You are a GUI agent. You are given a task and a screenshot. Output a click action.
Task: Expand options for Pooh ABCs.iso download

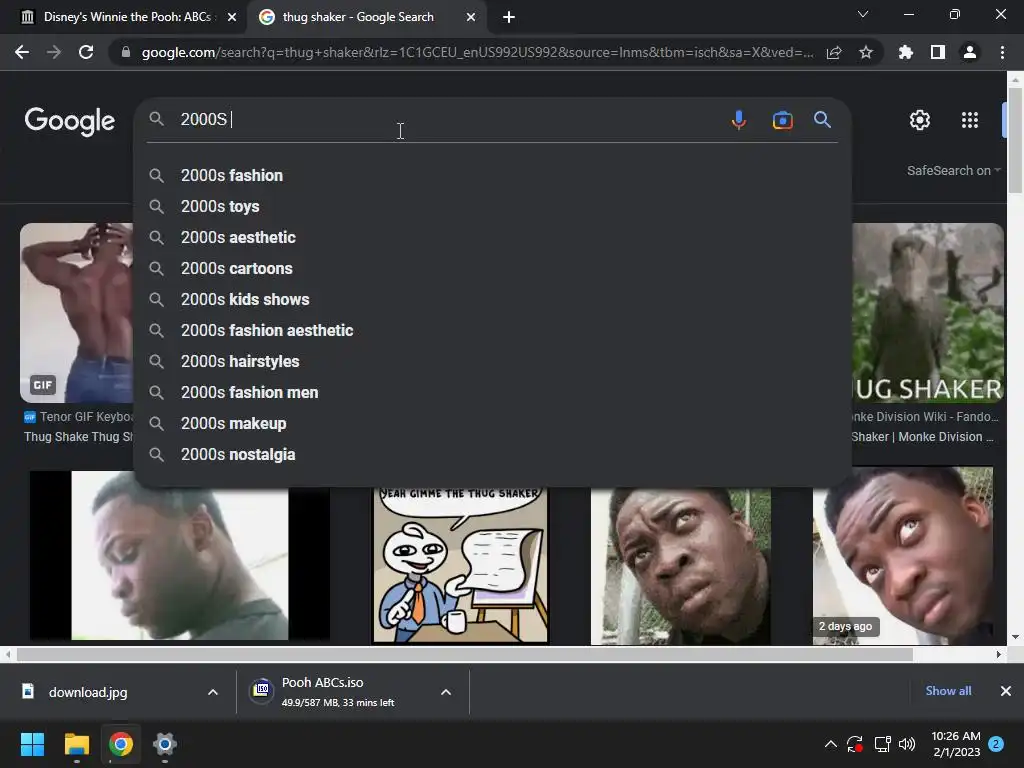click(446, 692)
